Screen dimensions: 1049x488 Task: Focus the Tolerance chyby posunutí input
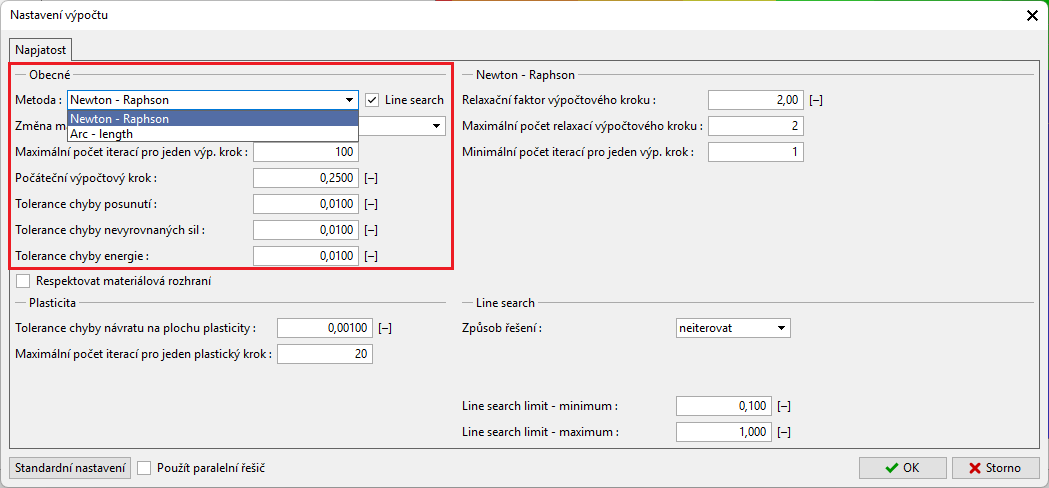[305, 204]
